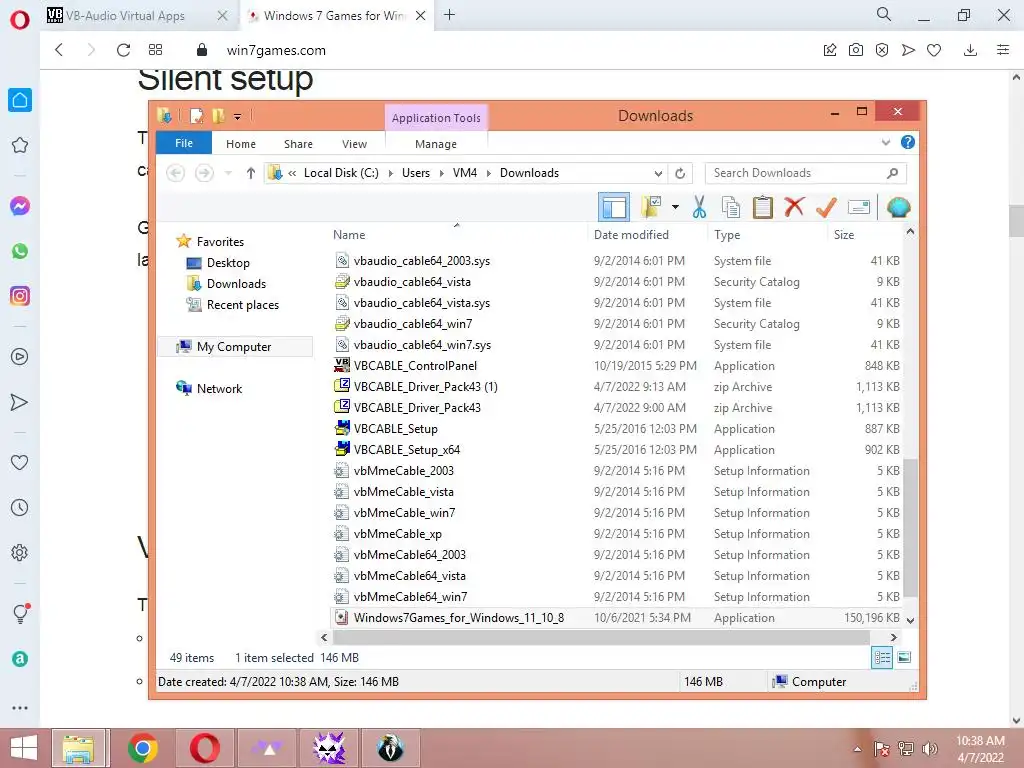Image resolution: width=1024 pixels, height=768 pixels.
Task: Open the Manage ribbon tab
Action: tap(436, 144)
